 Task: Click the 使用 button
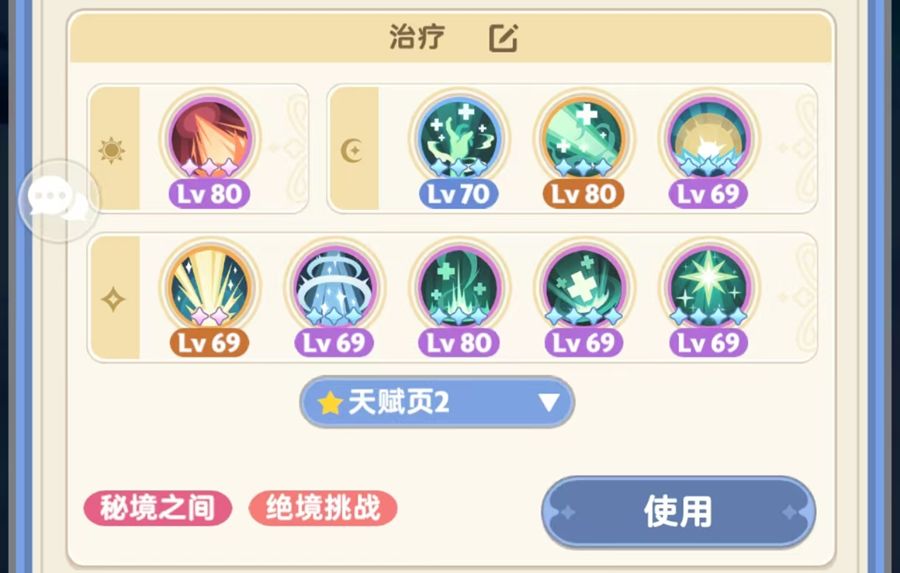678,512
